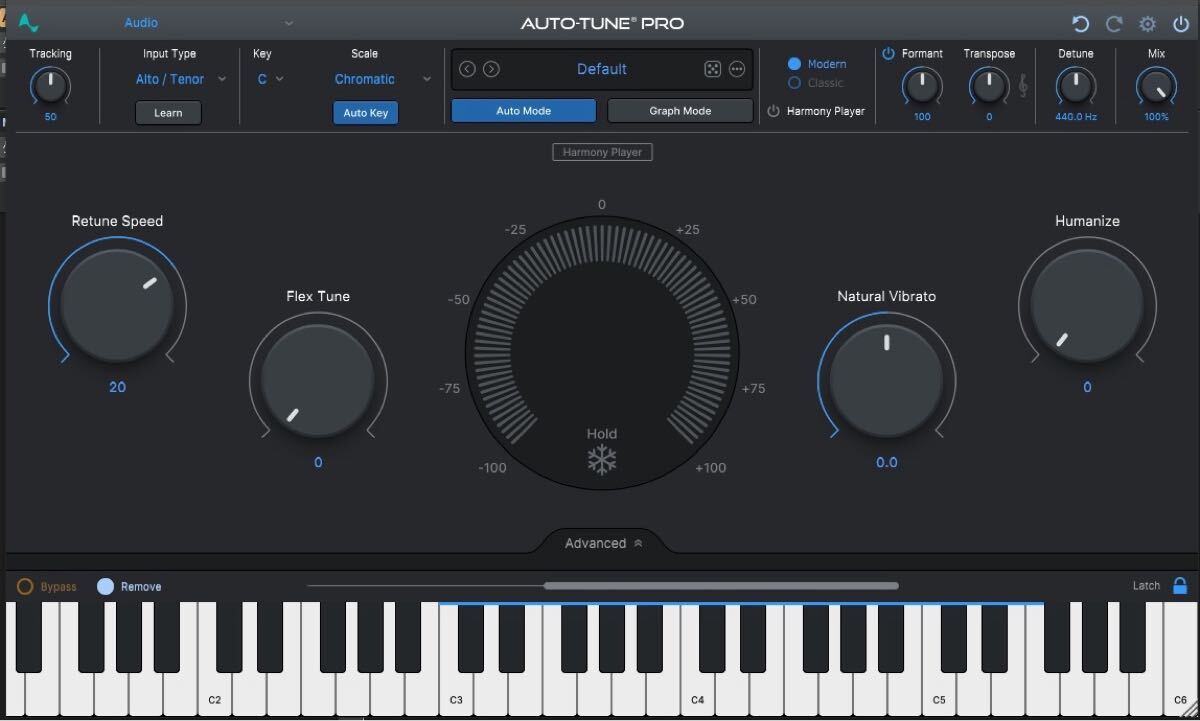Go to previous preset arrow
This screenshot has width=1200, height=721.
pyautogui.click(x=467, y=69)
